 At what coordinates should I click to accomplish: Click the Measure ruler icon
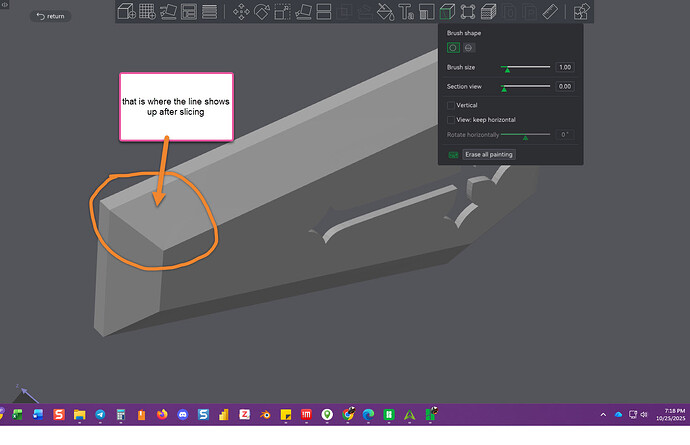pyautogui.click(x=550, y=12)
